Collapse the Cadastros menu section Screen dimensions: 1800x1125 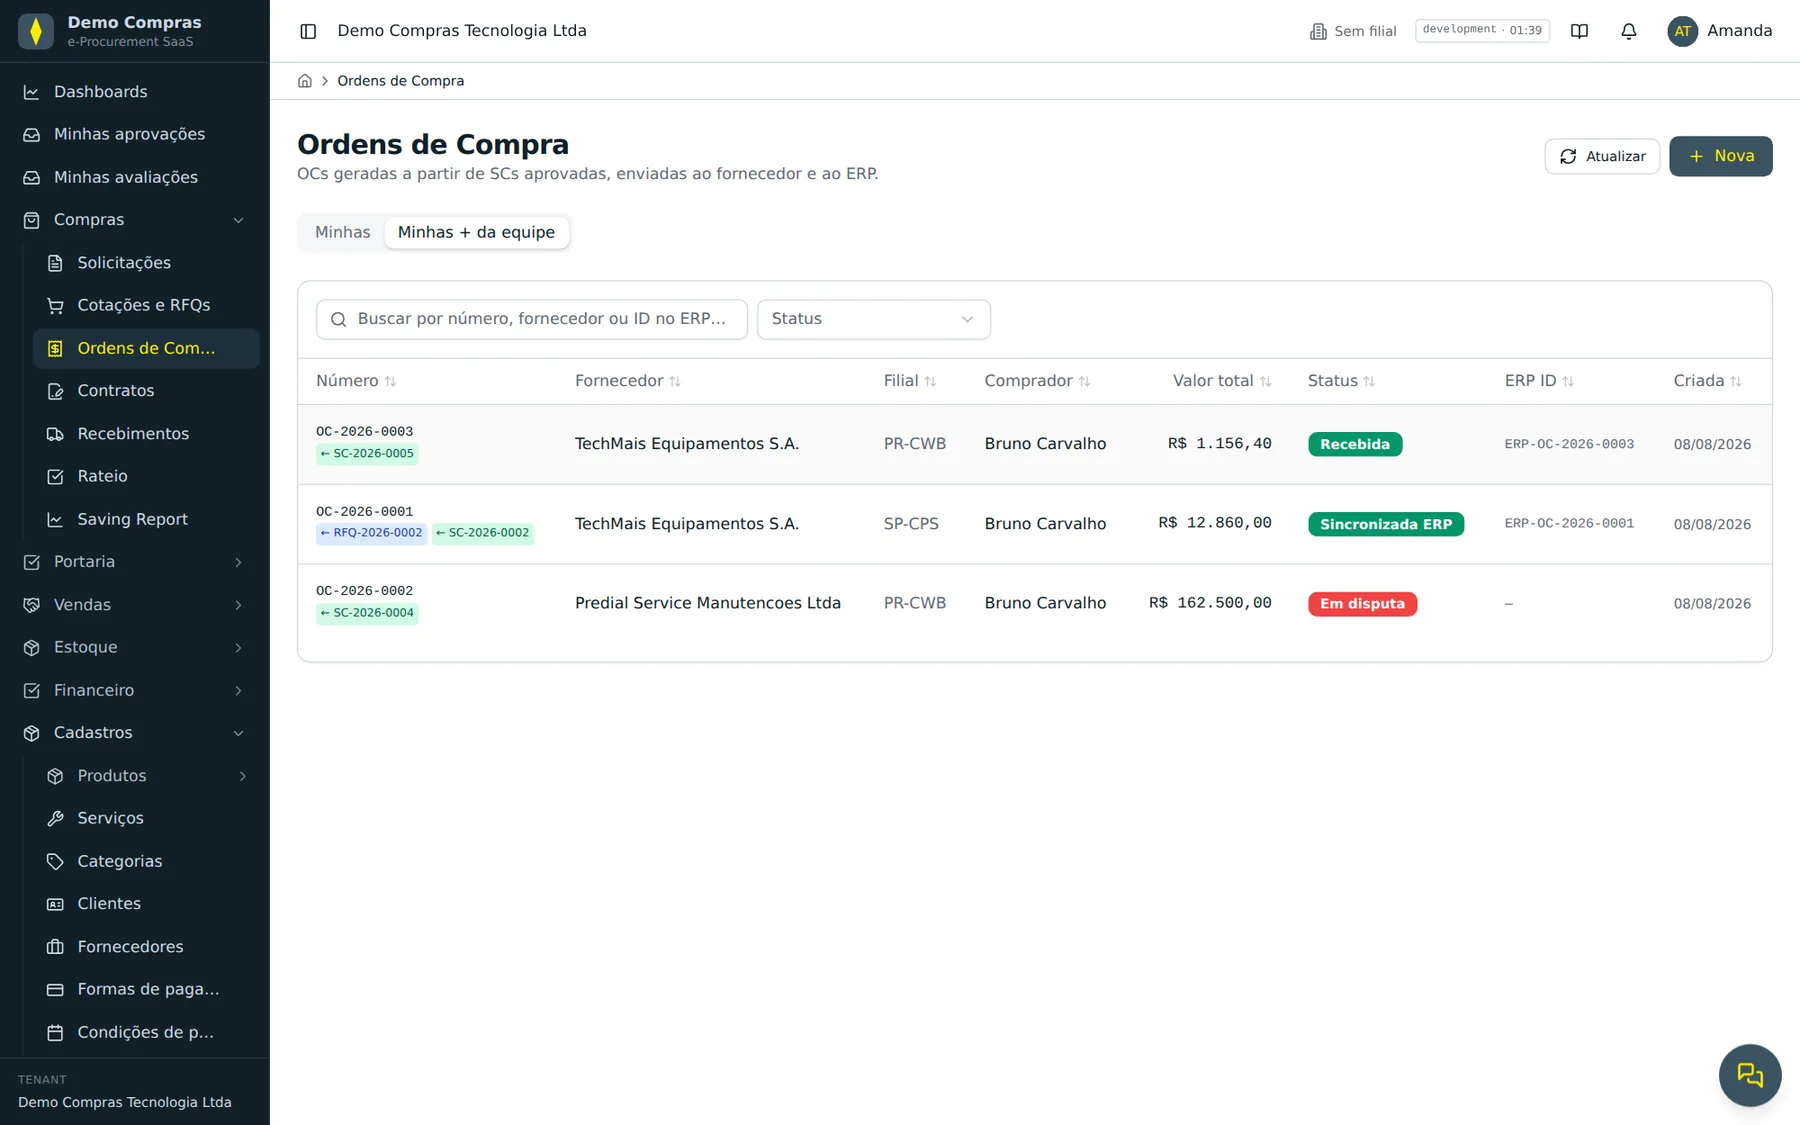[134, 733]
